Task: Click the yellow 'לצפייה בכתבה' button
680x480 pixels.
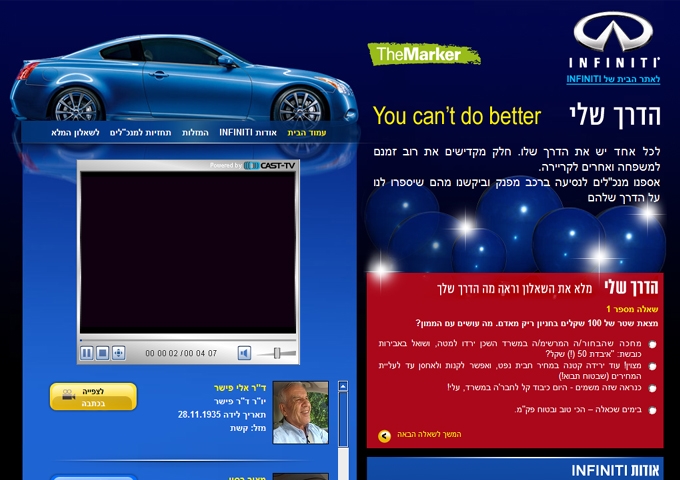Action: 93,396
